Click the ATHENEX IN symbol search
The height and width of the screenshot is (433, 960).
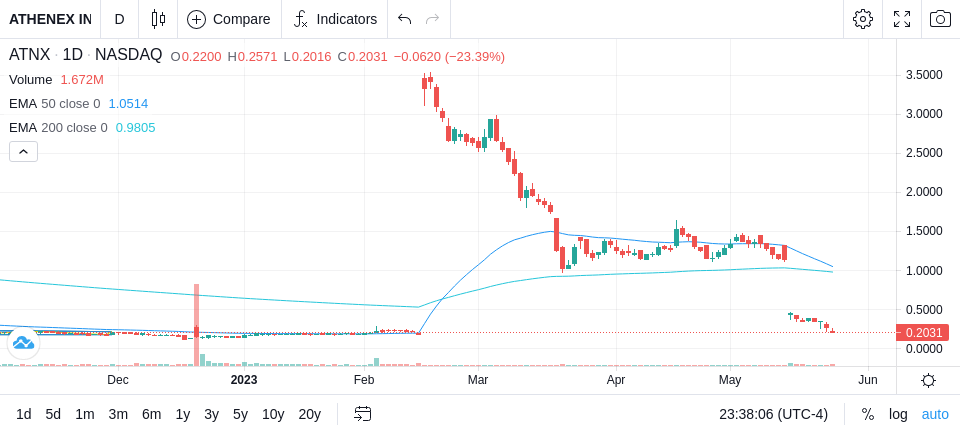(x=50, y=19)
